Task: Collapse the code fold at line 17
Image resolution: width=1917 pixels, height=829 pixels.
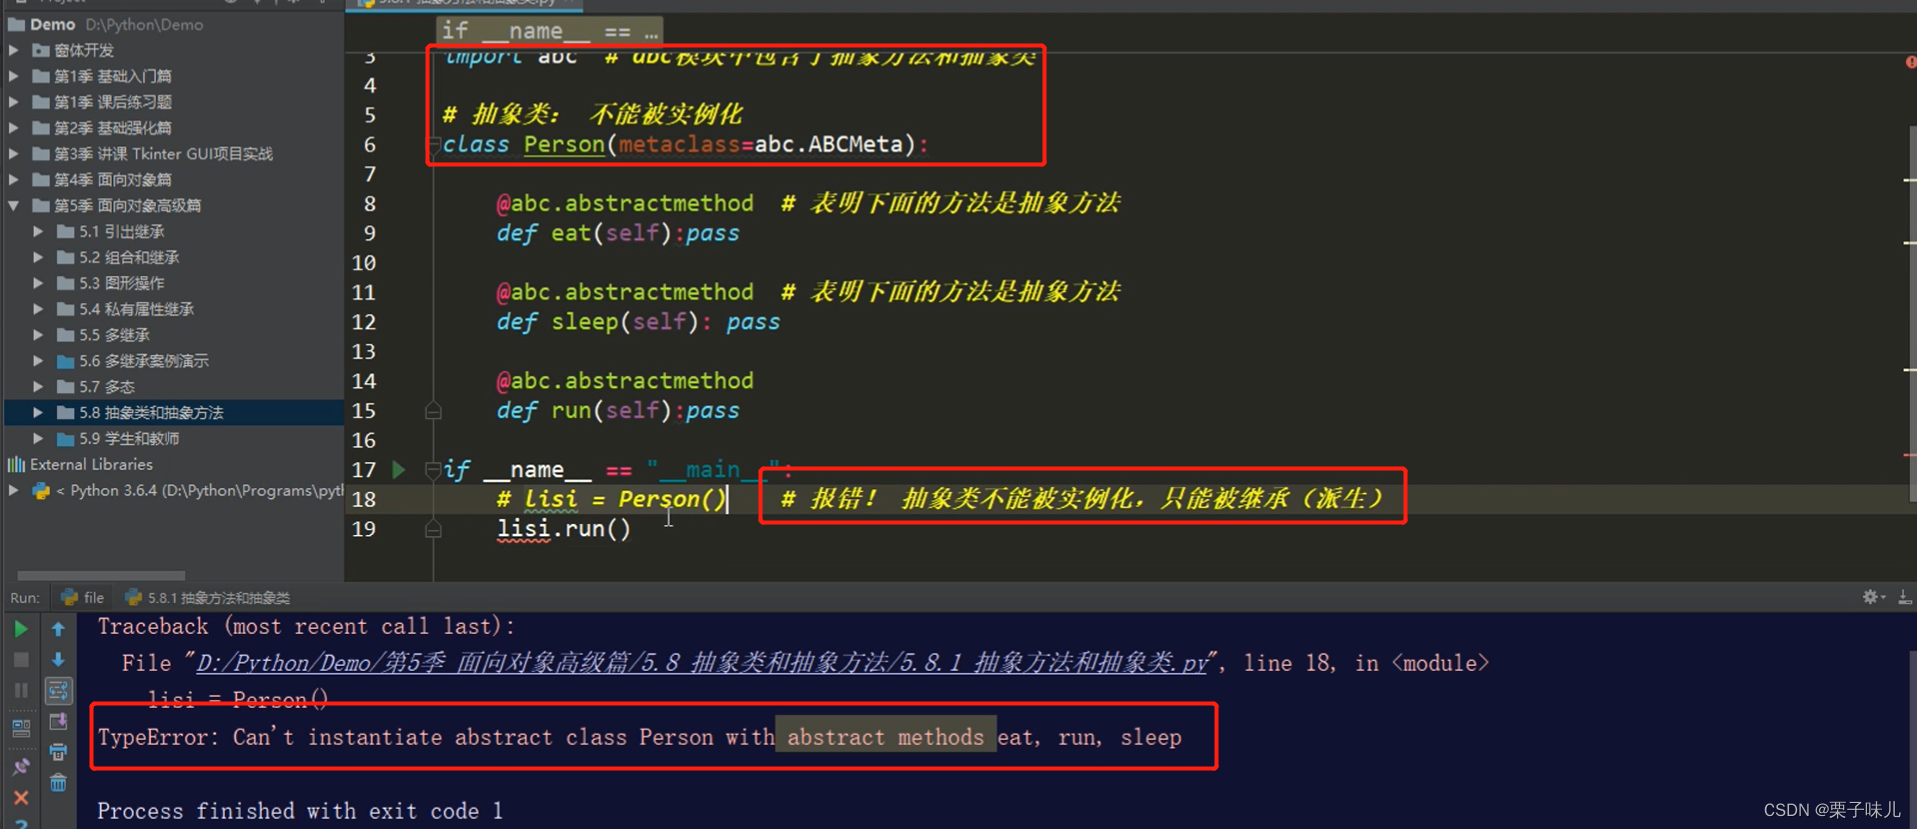Action: coord(433,469)
